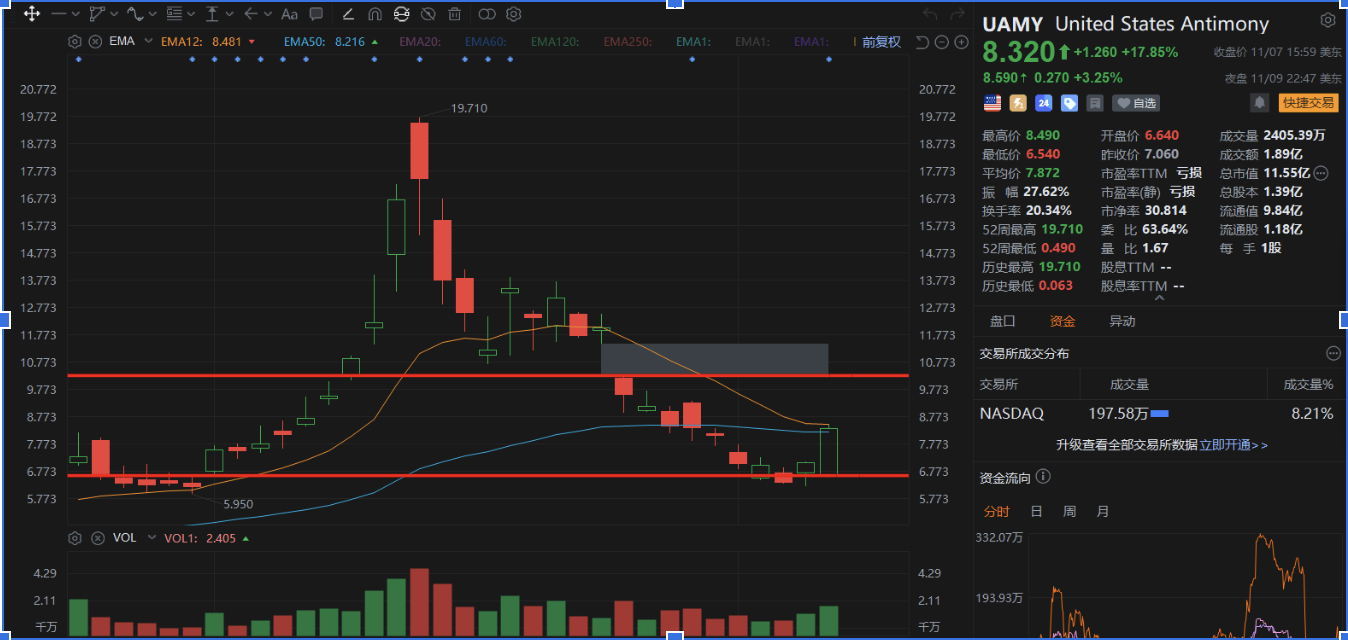Enable the EMA20 line
1348x640 pixels.
click(x=420, y=42)
